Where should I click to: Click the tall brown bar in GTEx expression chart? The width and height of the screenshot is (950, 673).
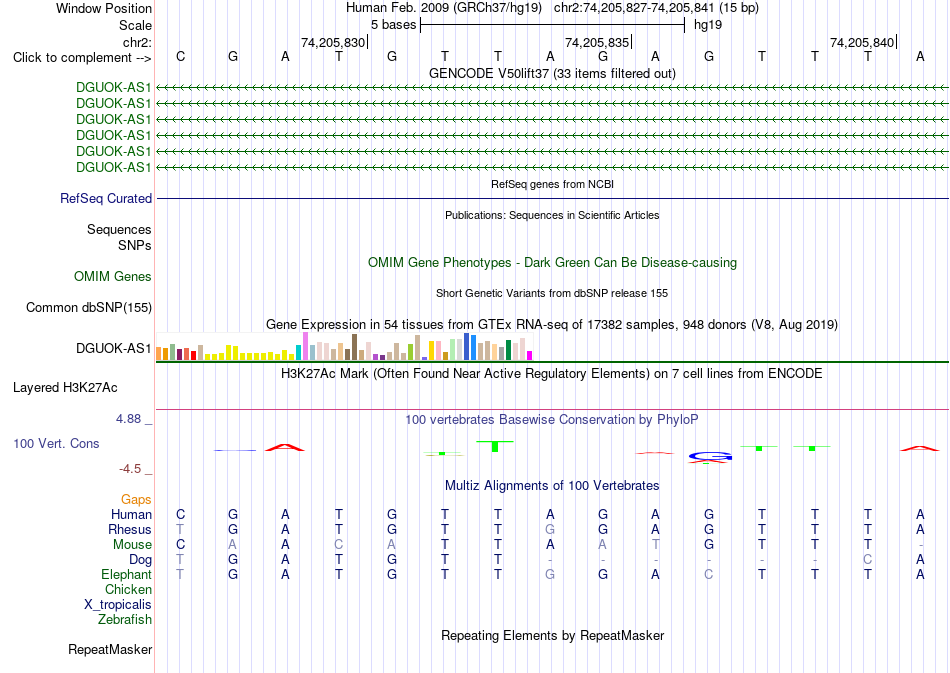click(354, 347)
